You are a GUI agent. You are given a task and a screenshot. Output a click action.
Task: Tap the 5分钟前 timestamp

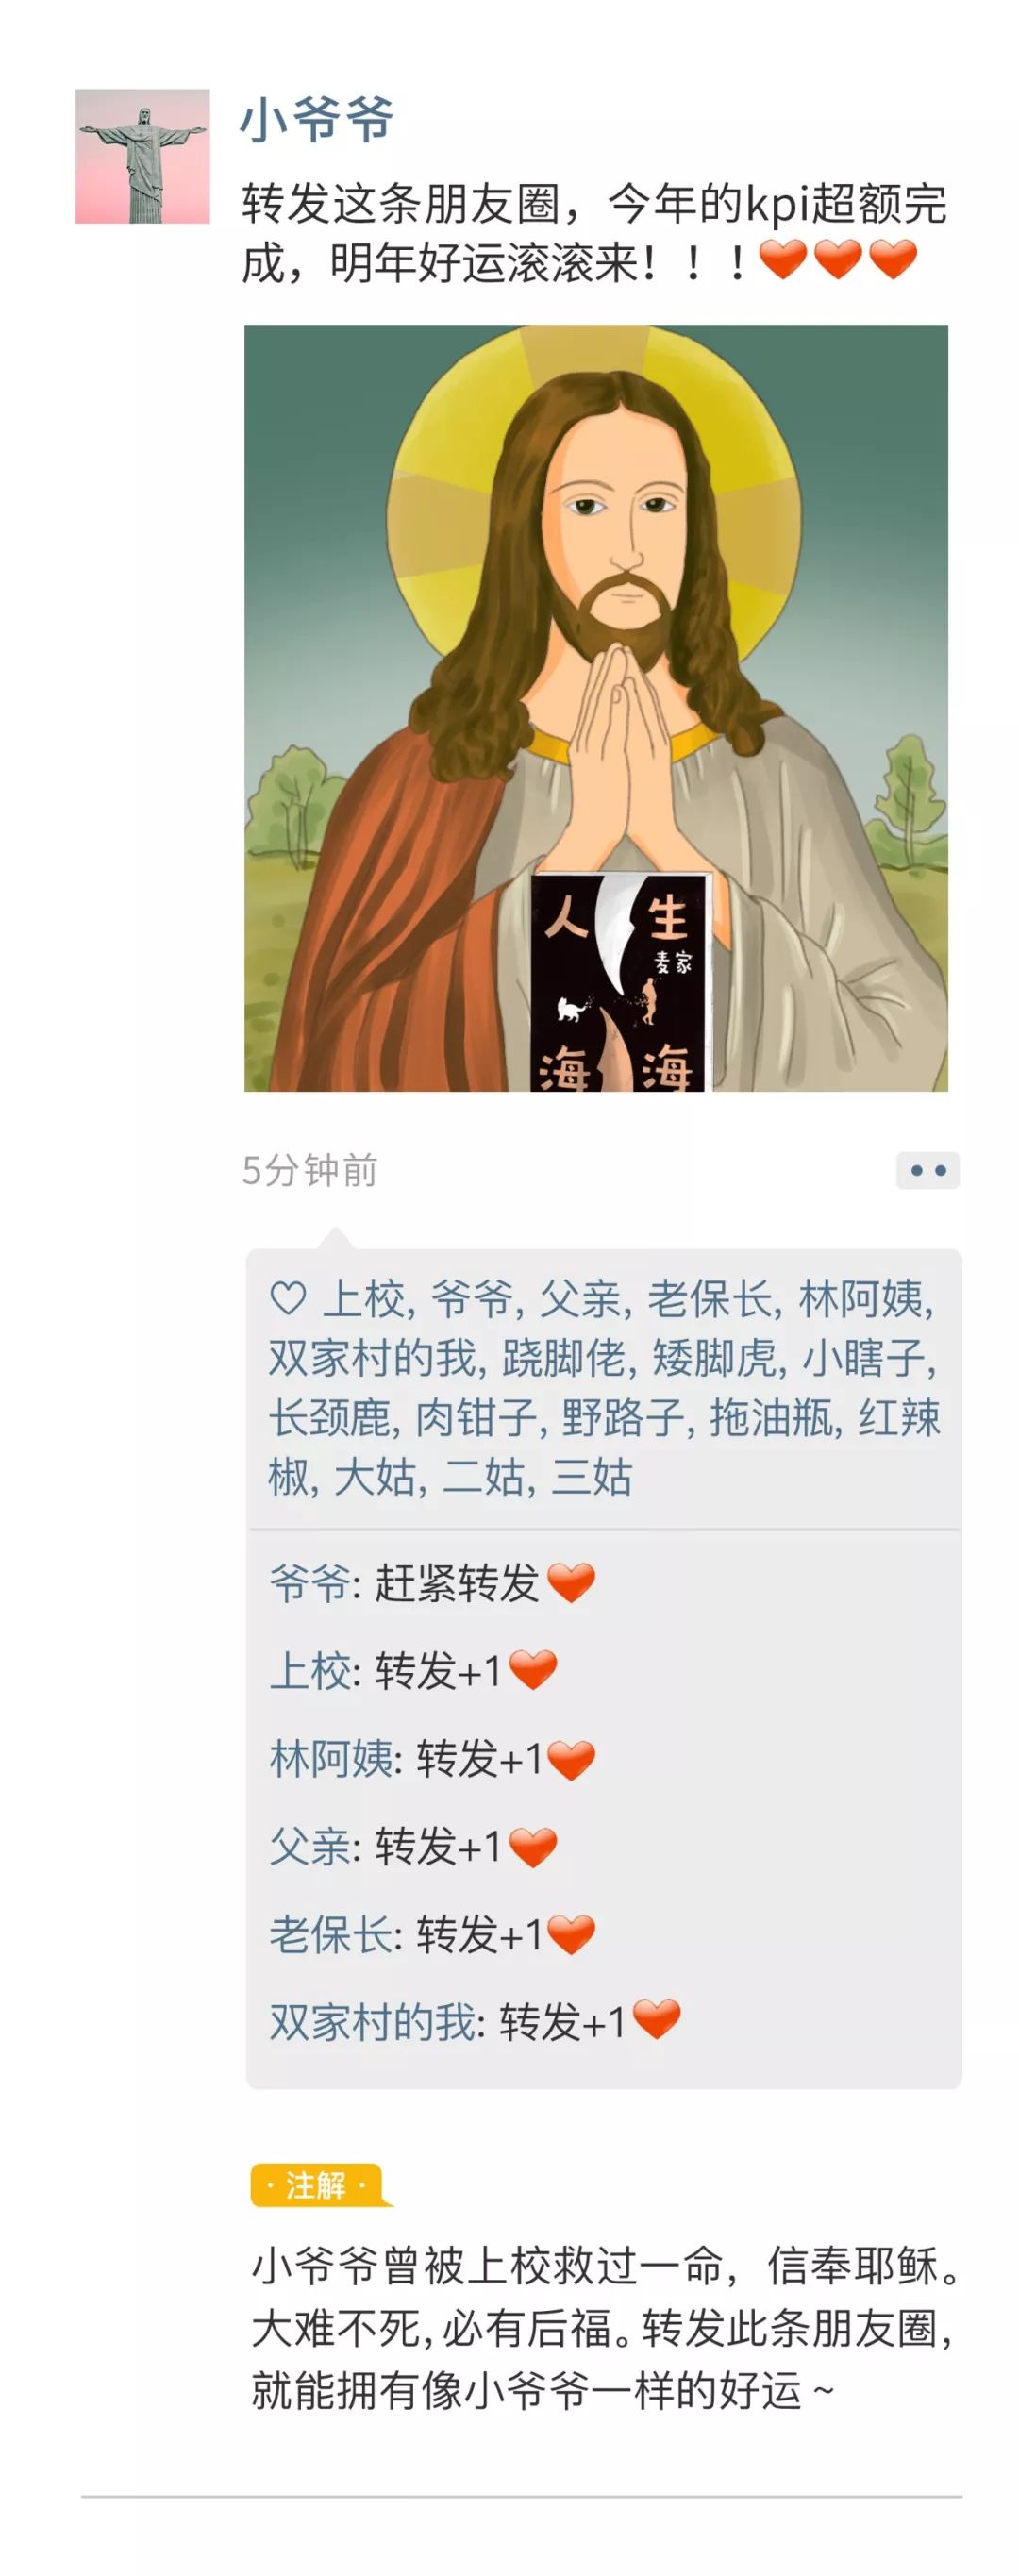point(310,1170)
